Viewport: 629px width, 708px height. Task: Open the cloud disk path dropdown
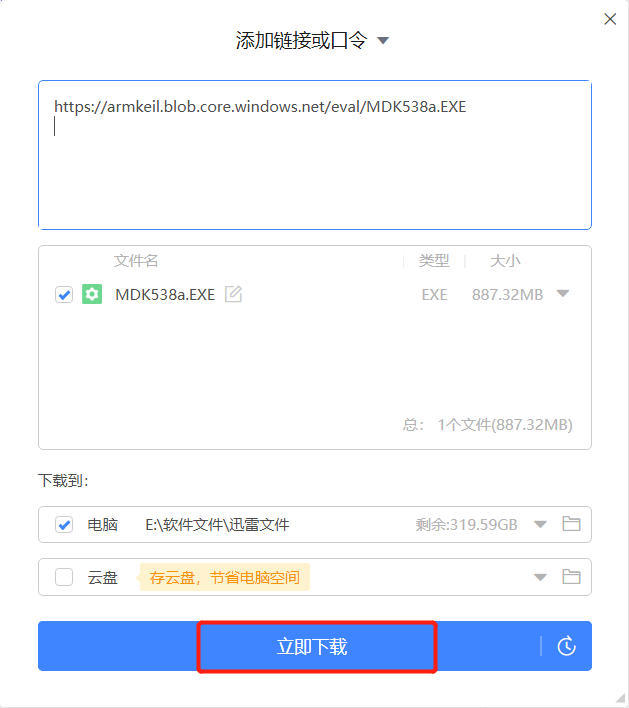(540, 577)
